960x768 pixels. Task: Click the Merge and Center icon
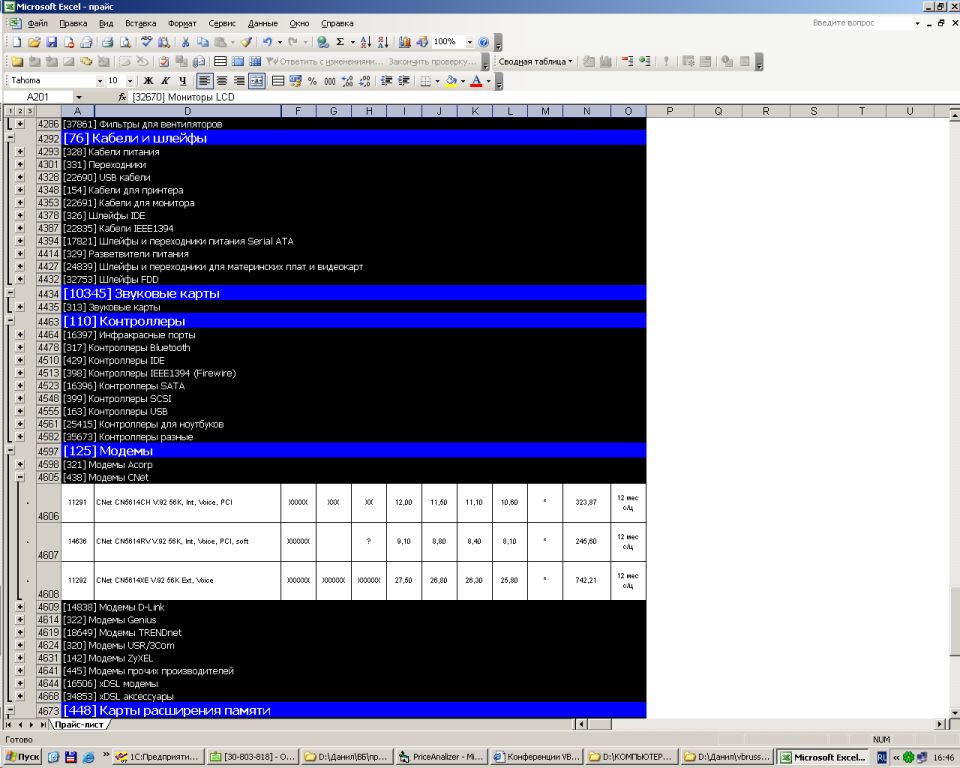point(256,81)
